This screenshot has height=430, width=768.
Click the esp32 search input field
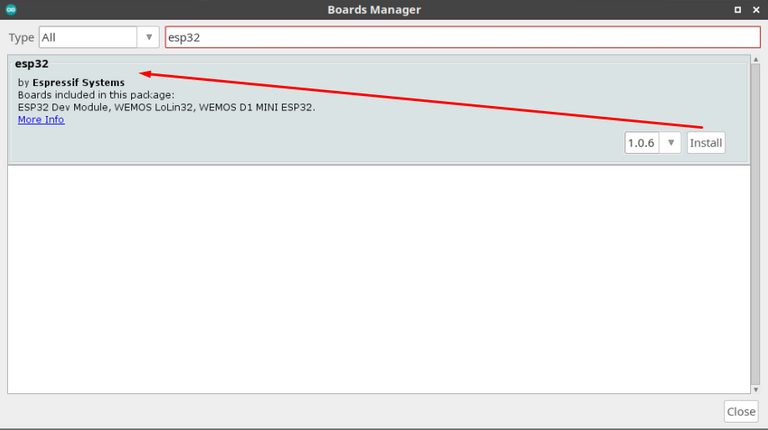pyautogui.click(x=462, y=37)
